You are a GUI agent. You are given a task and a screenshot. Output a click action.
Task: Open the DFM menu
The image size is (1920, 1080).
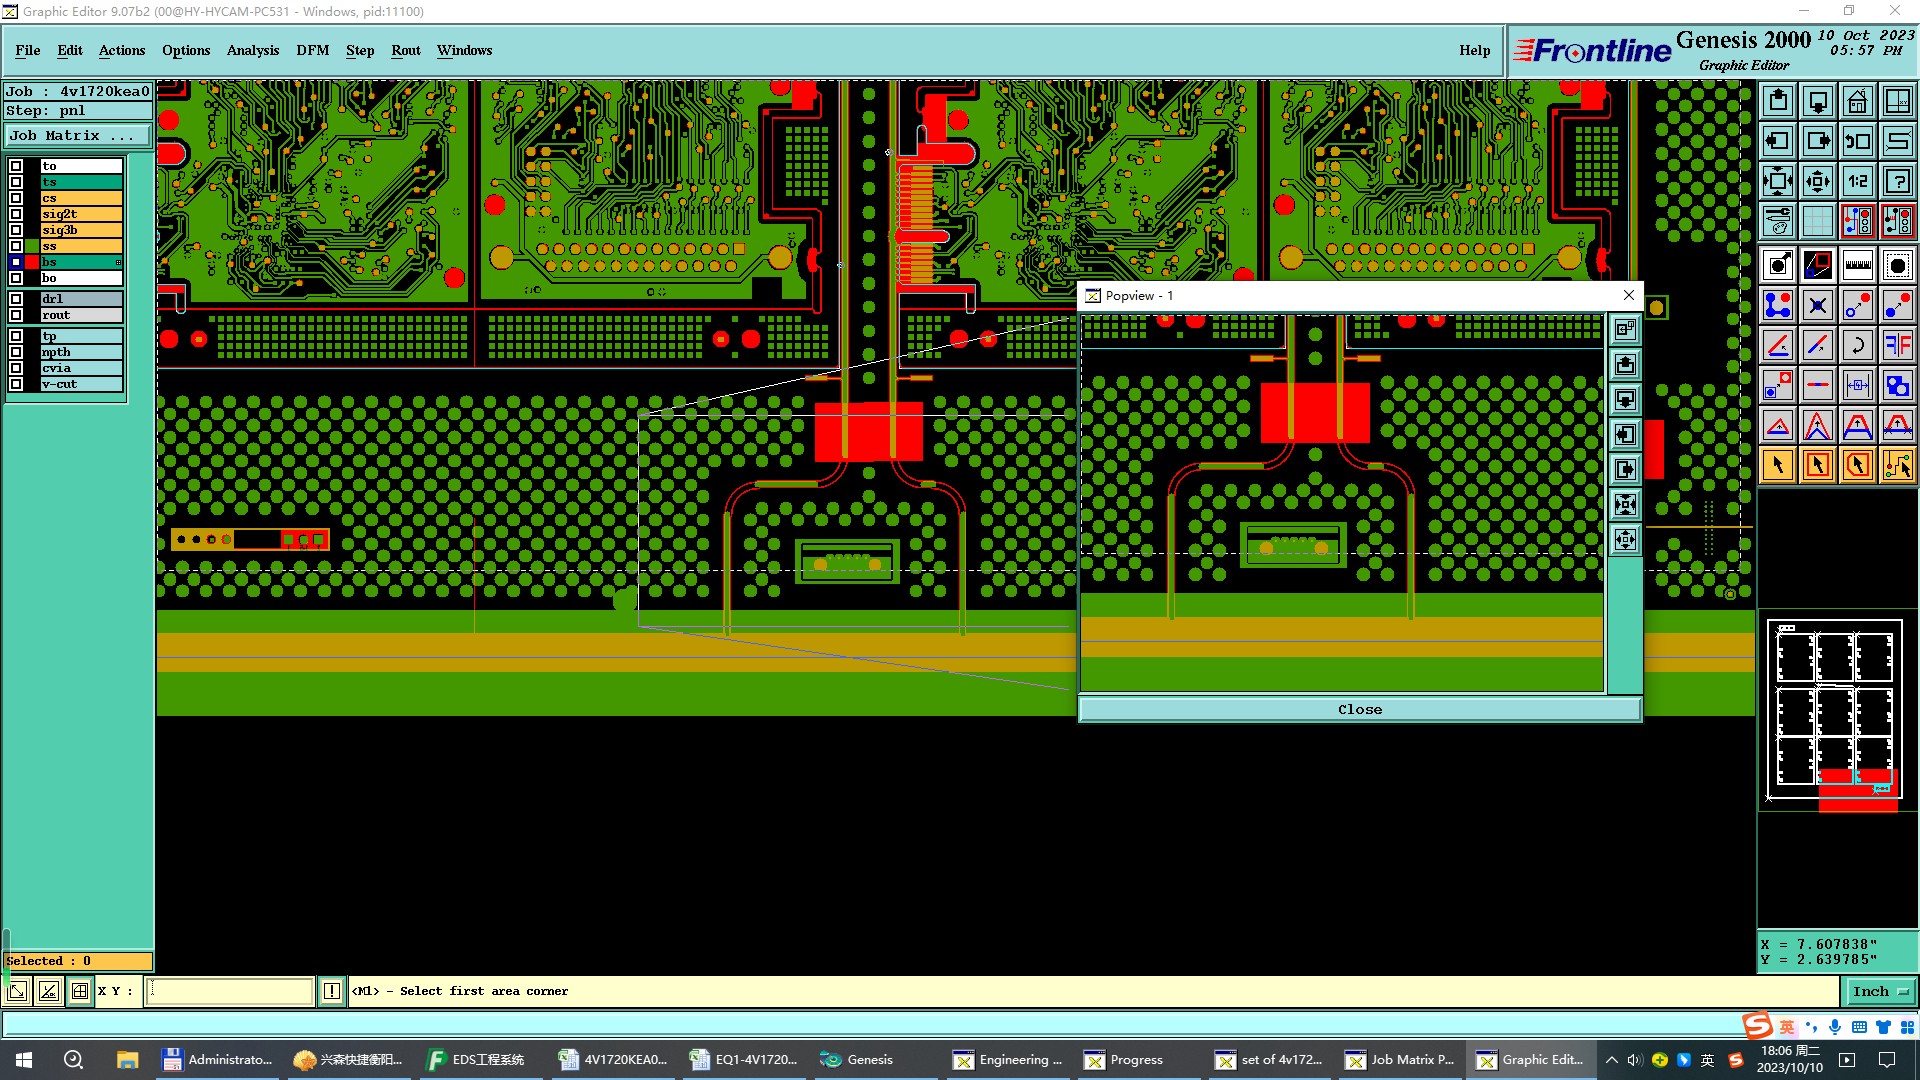pyautogui.click(x=312, y=50)
